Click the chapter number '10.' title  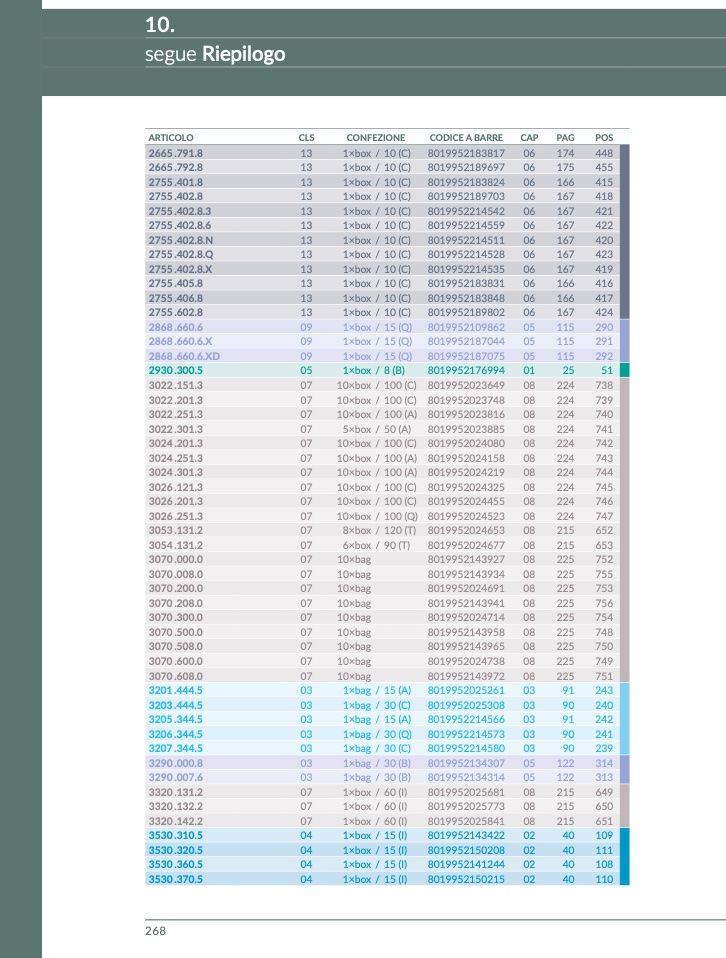160,24
